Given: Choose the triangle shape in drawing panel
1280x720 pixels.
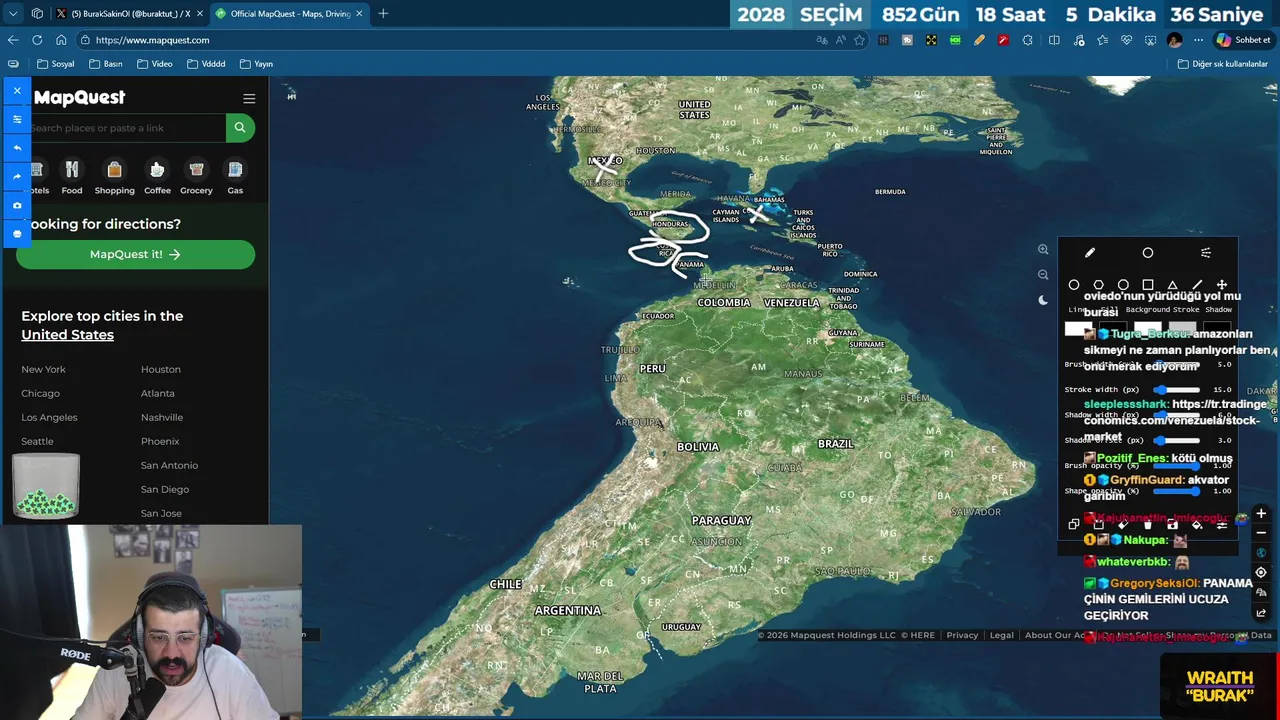Looking at the screenshot, I should click(1172, 285).
